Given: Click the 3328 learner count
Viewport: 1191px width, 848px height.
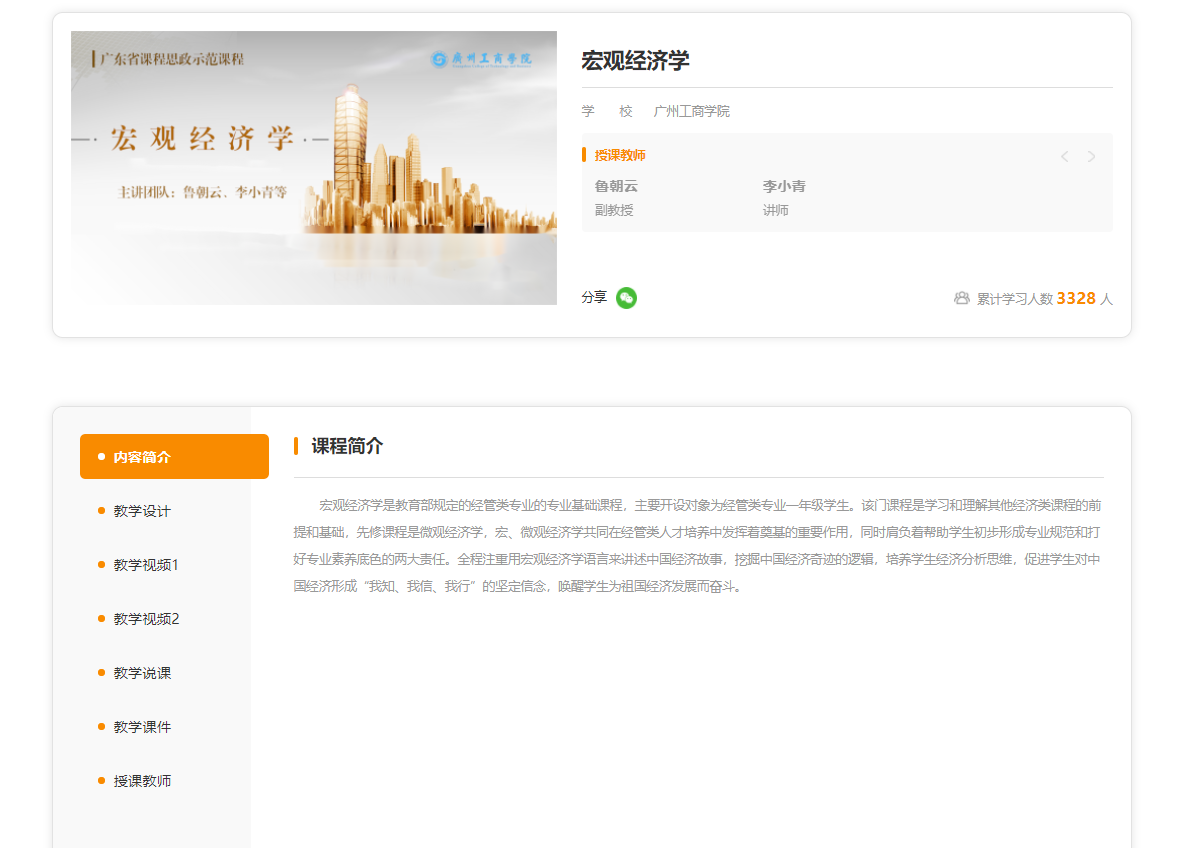Looking at the screenshot, I should [1076, 298].
